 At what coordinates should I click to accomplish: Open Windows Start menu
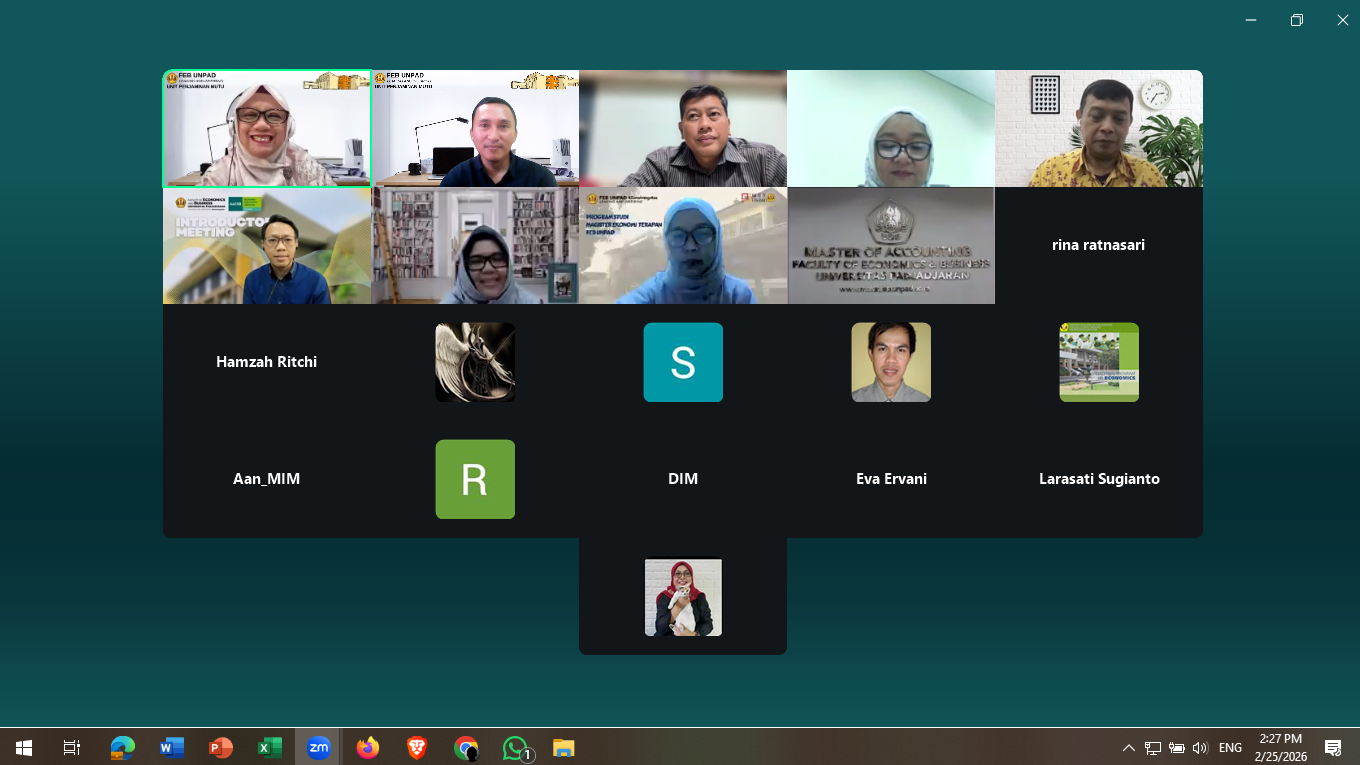[24, 747]
